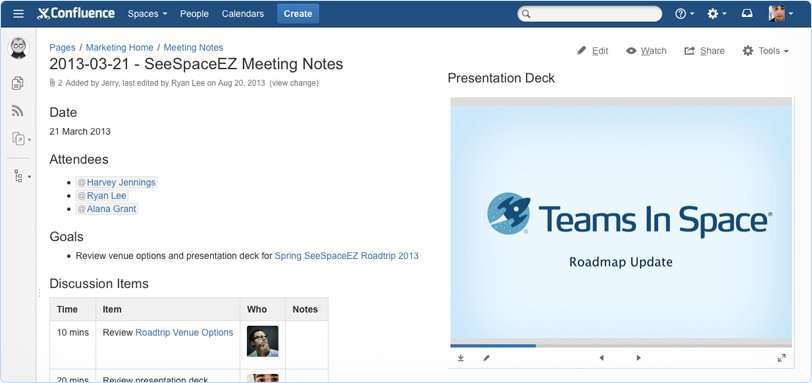Expand the Spaces dropdown menu
This screenshot has width=812, height=383.
(148, 14)
